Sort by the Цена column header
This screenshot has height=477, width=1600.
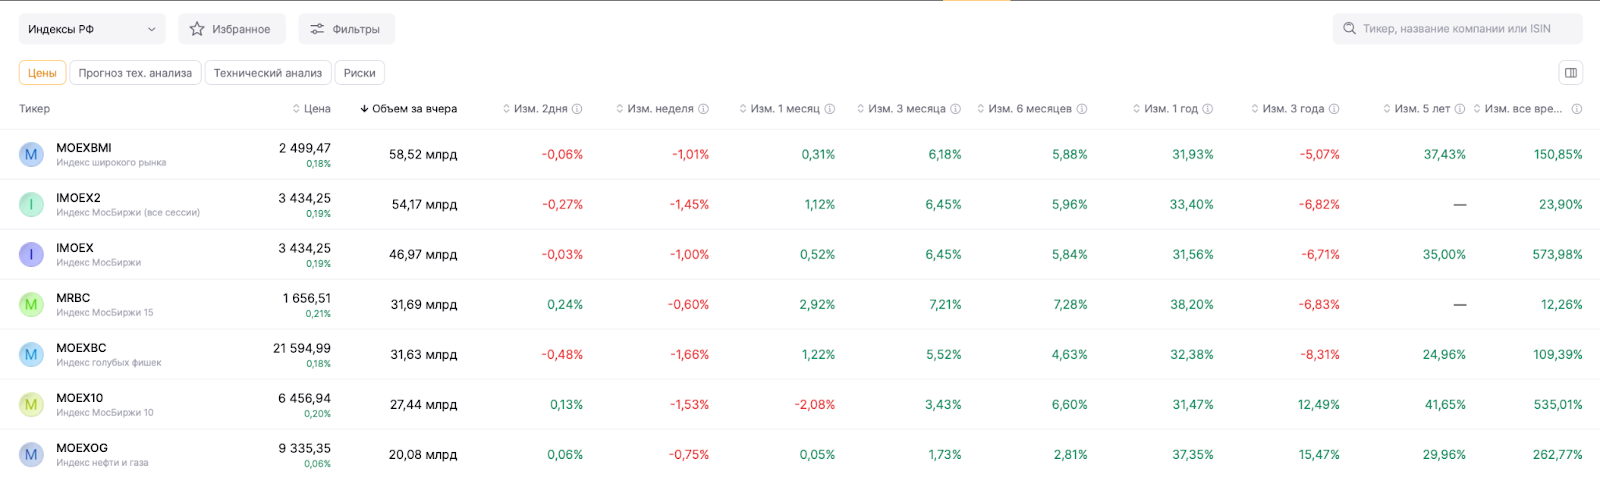coord(311,109)
